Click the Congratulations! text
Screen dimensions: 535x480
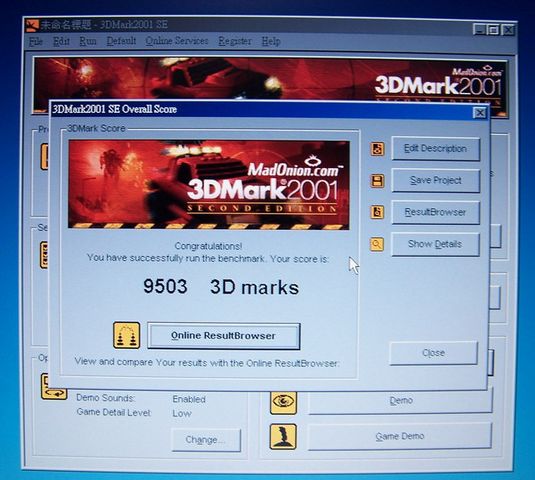coord(208,246)
